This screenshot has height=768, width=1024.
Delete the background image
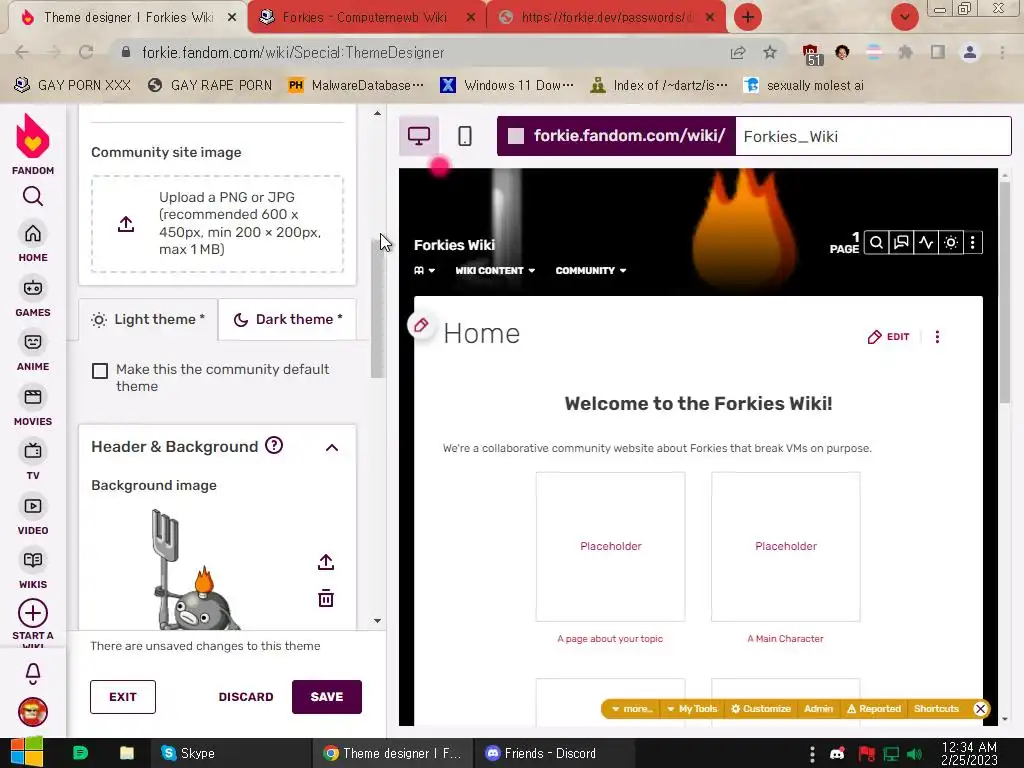click(x=326, y=598)
